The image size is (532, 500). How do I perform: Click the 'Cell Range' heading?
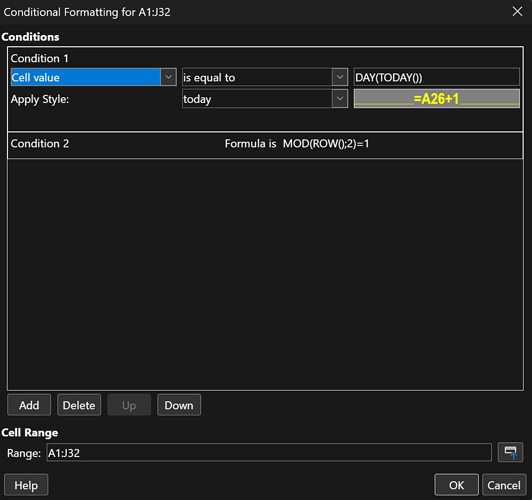30,432
